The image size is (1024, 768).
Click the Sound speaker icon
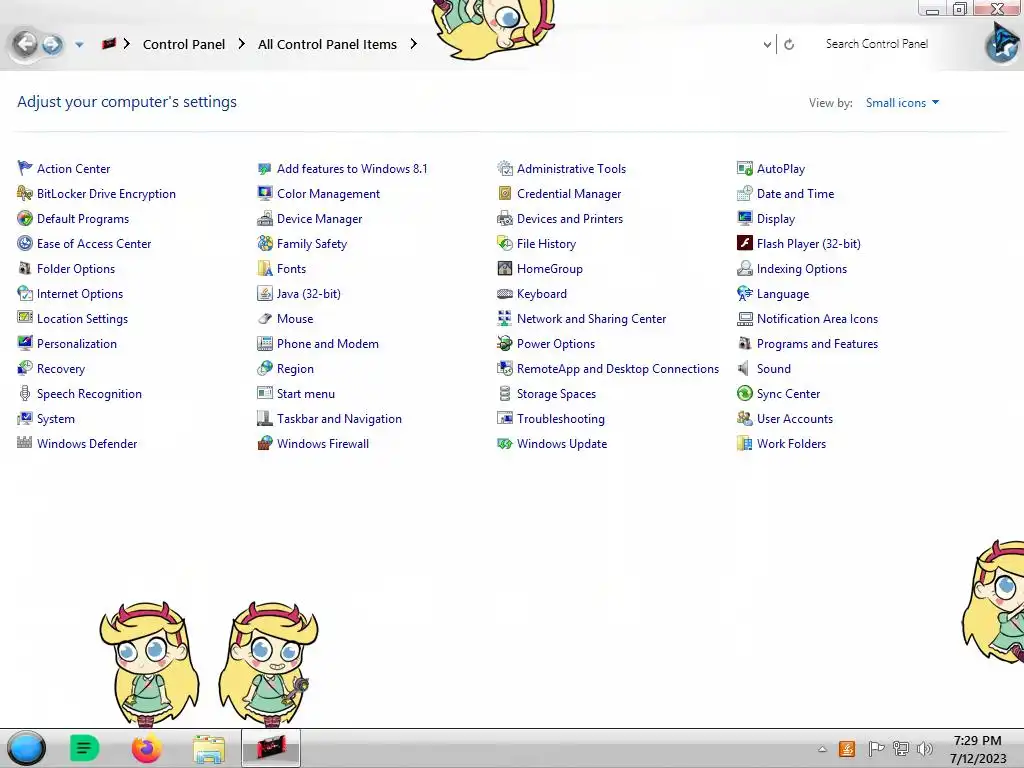[x=744, y=368]
